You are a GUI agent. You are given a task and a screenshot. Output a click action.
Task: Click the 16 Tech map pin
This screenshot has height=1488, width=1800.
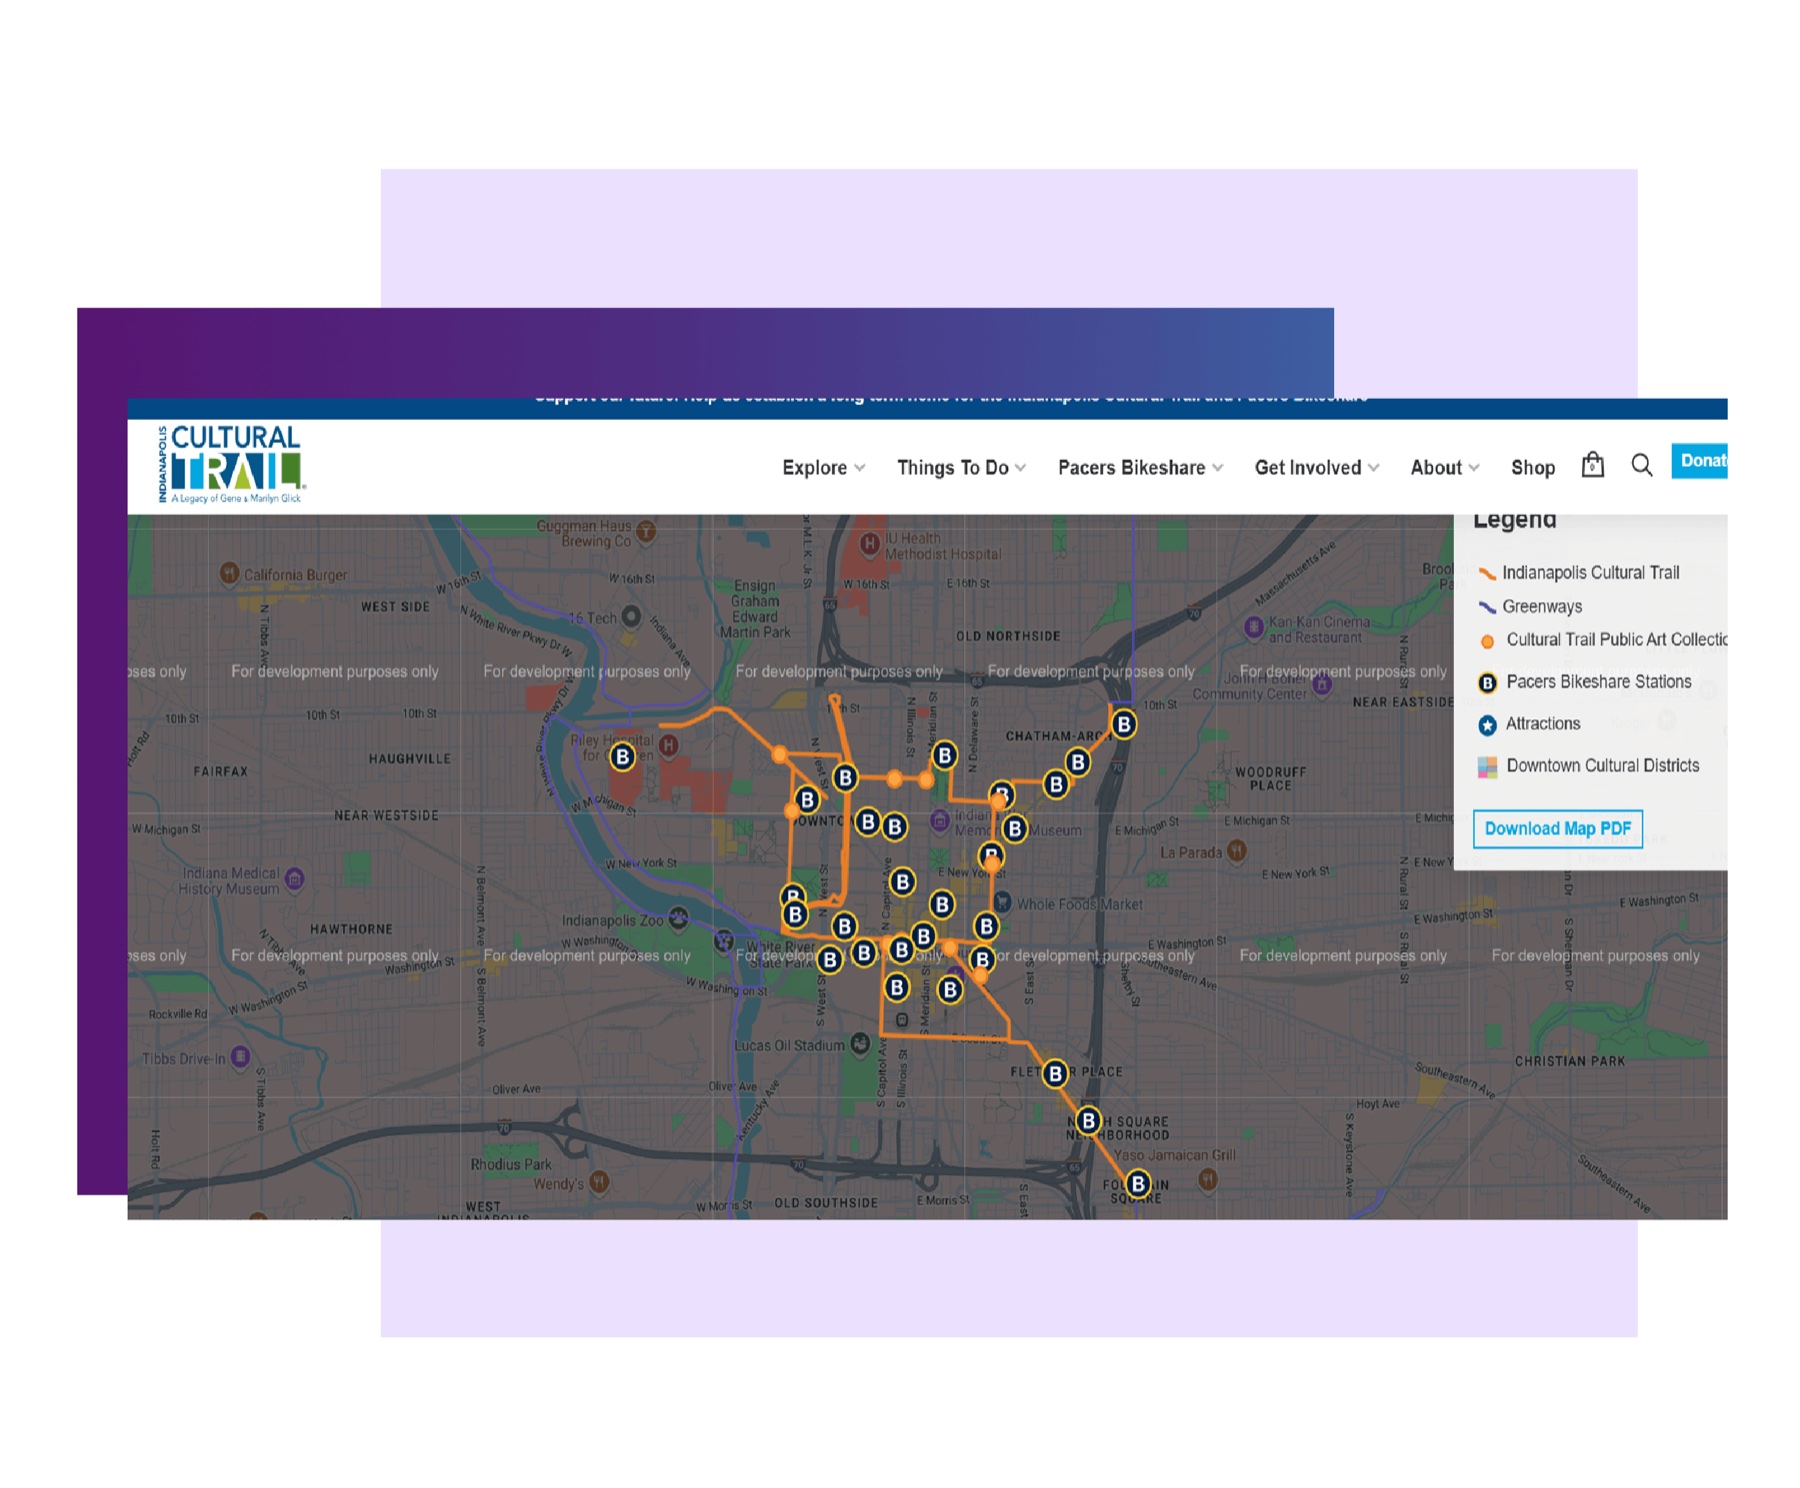(x=631, y=616)
